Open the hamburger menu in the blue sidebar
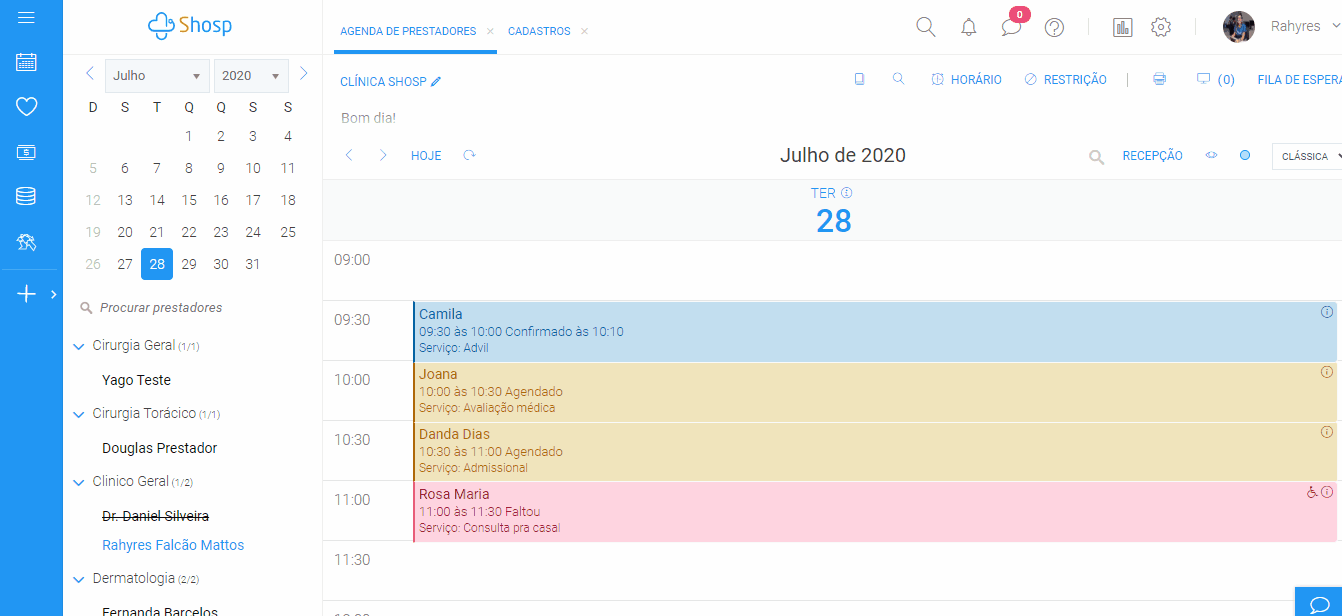 (27, 16)
